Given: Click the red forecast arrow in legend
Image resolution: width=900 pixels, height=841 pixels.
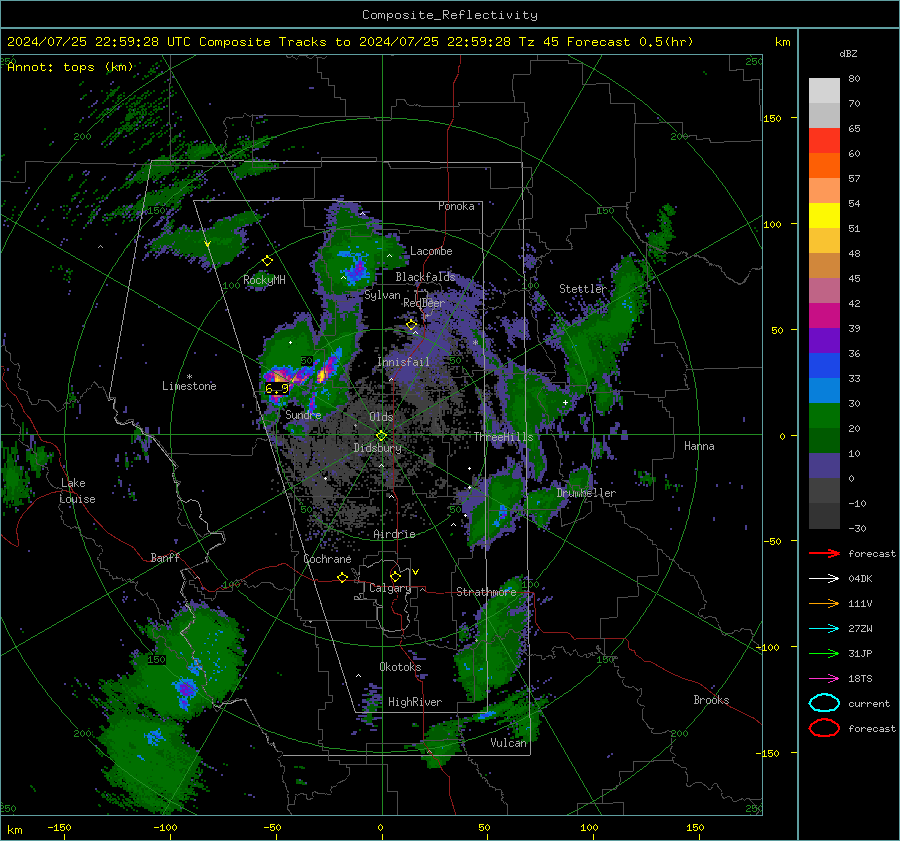Looking at the screenshot, I should (x=824, y=553).
